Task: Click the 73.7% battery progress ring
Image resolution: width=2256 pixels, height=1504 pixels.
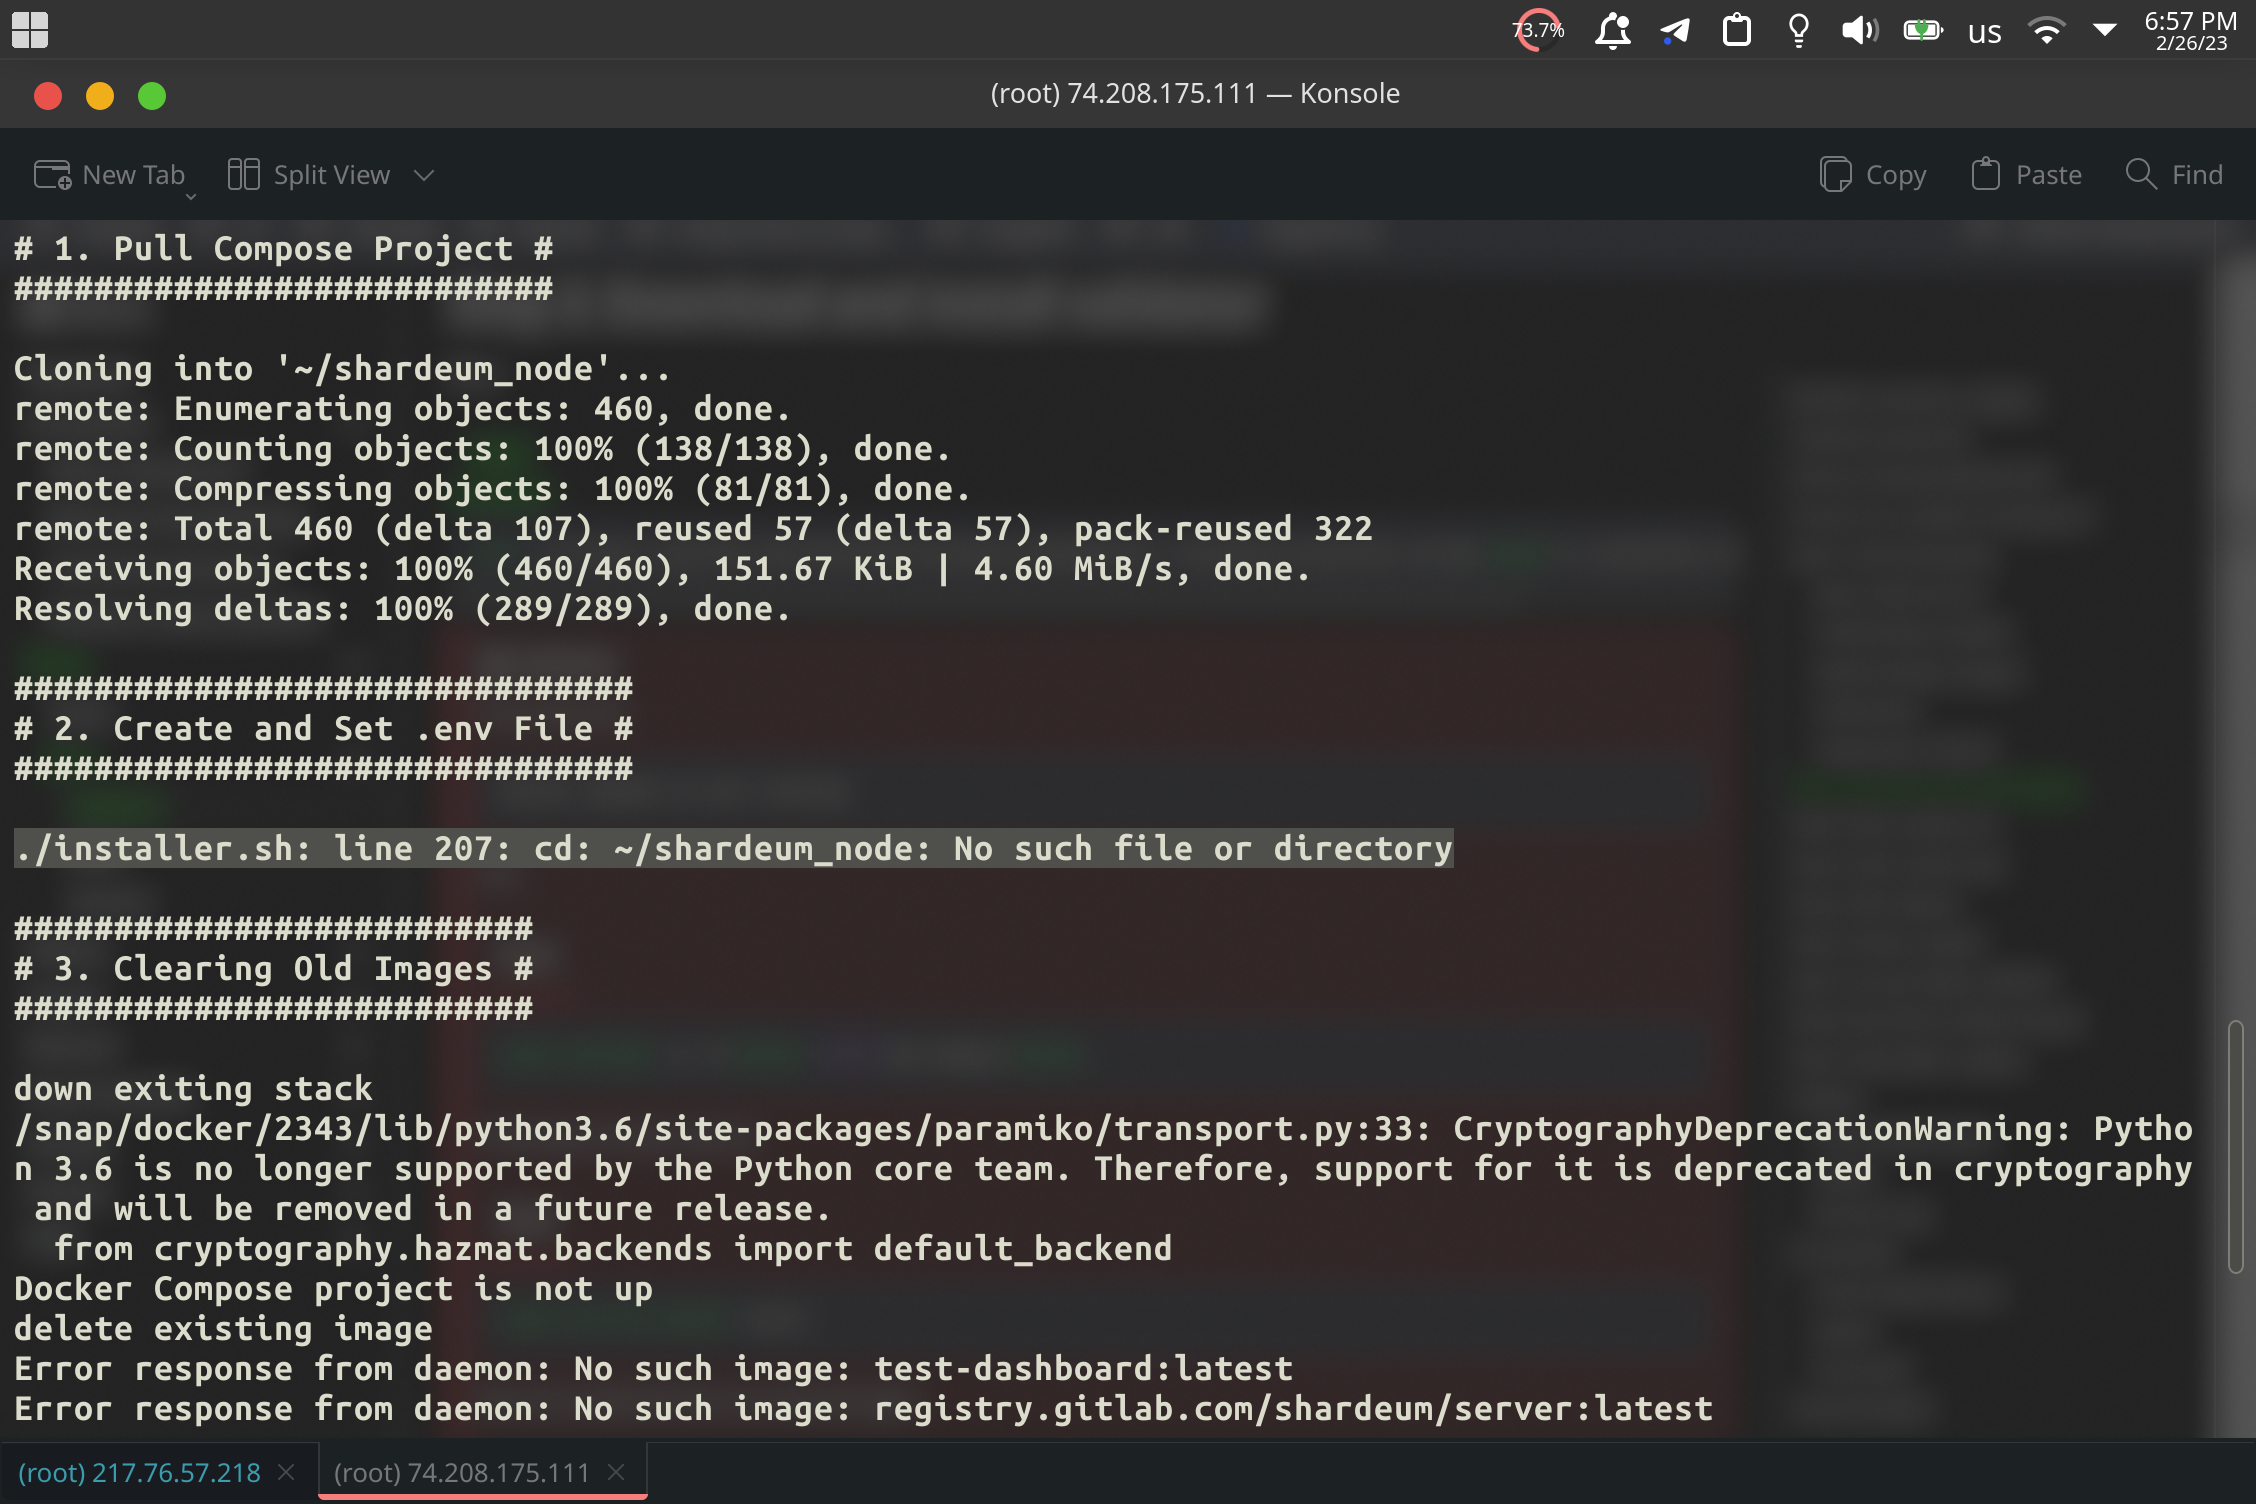Action: pos(1537,30)
